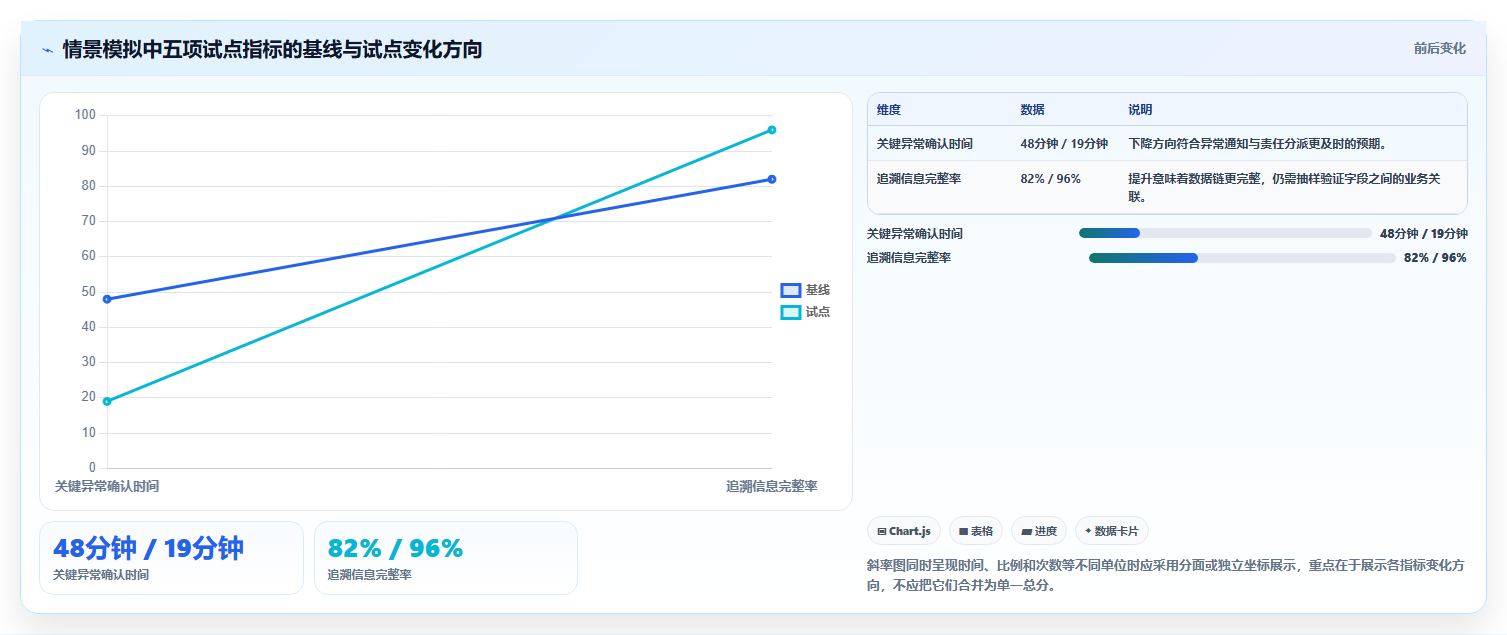Select the 进度 tag chip
1507x635 pixels.
click(x=1039, y=531)
